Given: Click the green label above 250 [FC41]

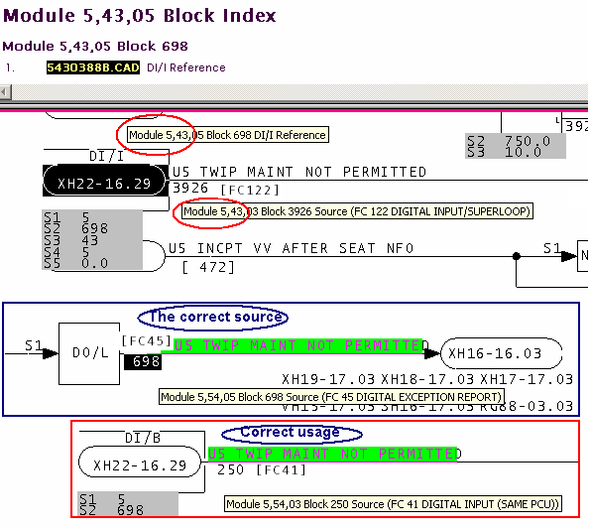Looking at the screenshot, I should pyautogui.click(x=333, y=454).
